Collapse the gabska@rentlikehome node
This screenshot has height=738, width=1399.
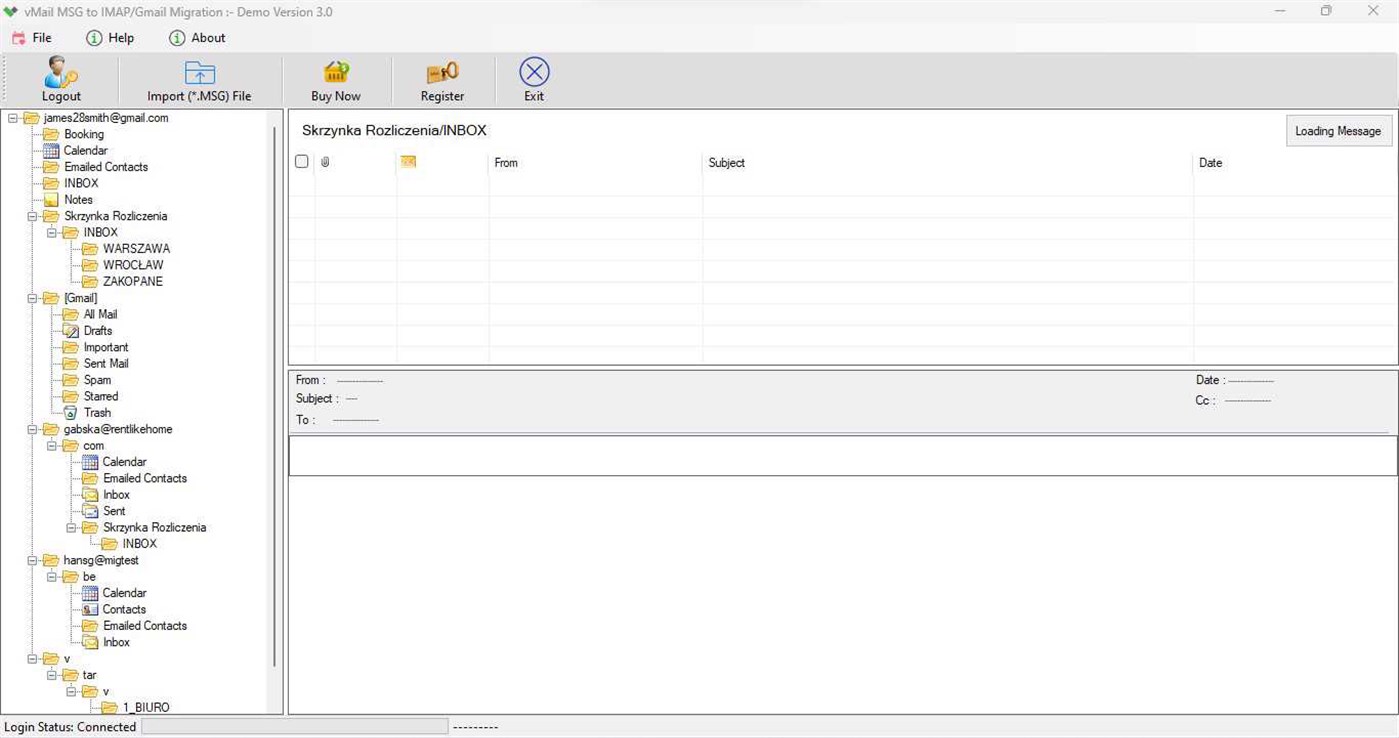coord(32,430)
